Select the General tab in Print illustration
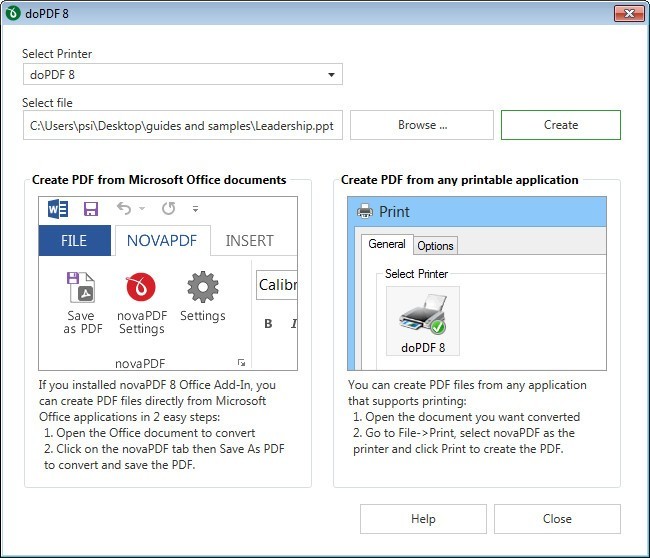Image resolution: width=650 pixels, height=558 pixels. [387, 244]
